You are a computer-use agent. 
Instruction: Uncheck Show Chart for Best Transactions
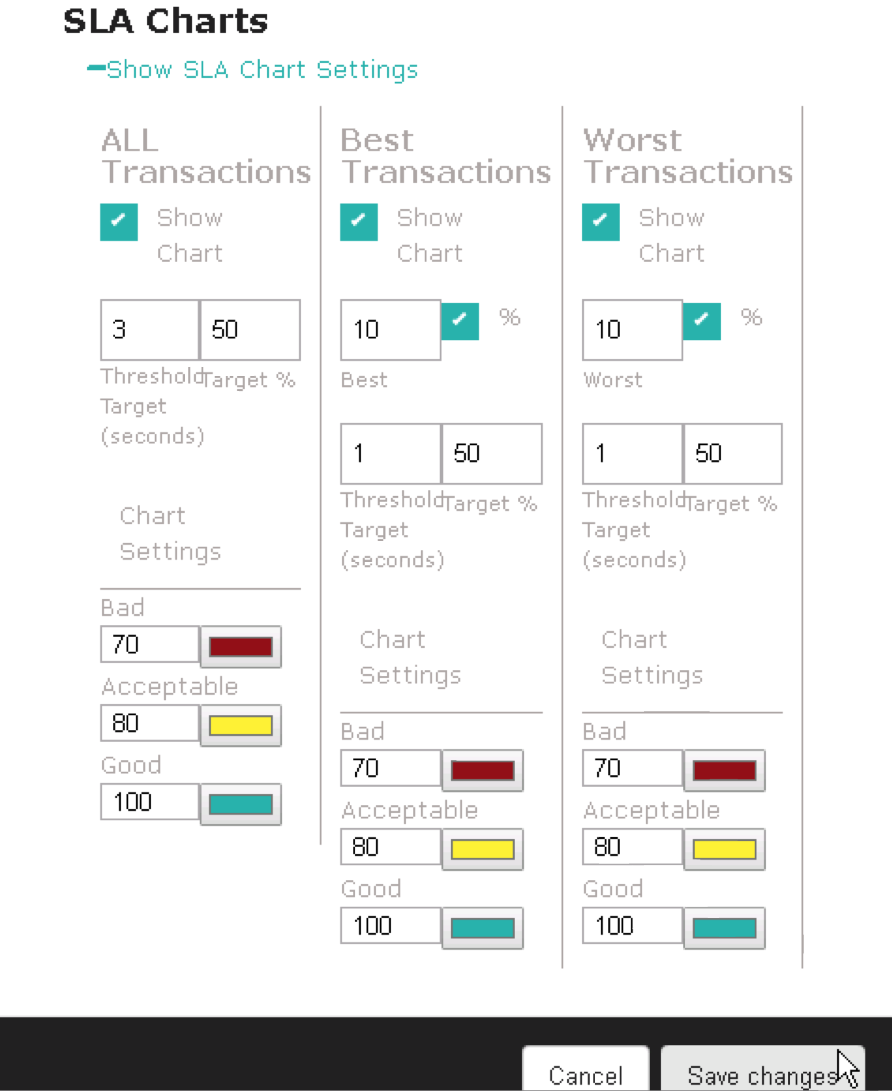coord(359,222)
